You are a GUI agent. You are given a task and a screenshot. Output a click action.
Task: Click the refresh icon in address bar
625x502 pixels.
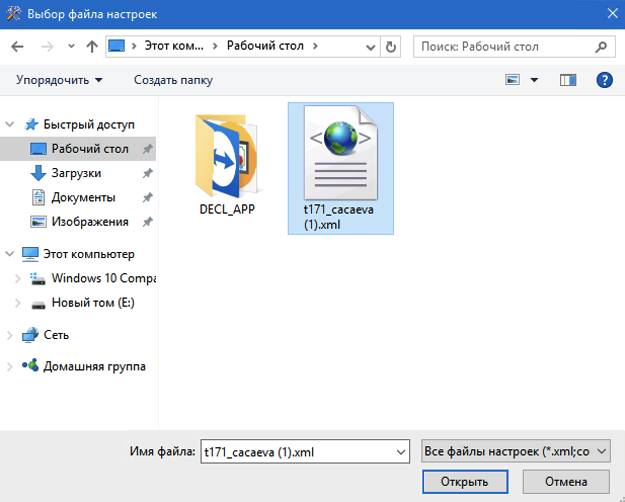tap(390, 46)
